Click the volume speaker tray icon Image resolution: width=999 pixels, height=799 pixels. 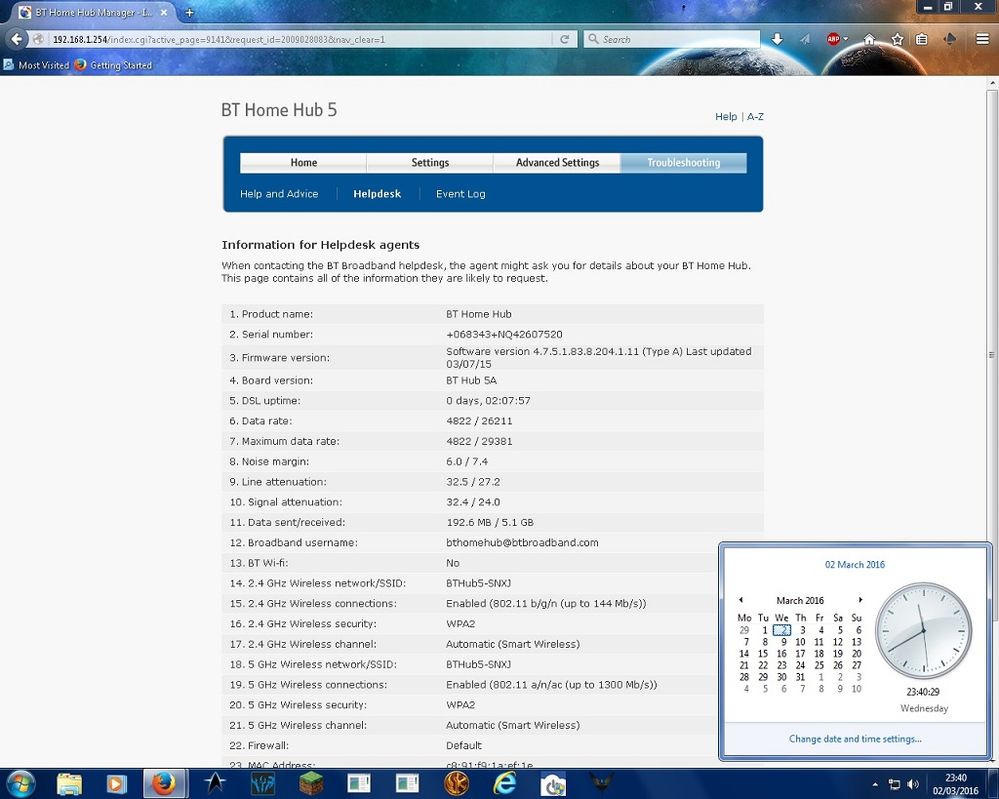click(x=913, y=784)
